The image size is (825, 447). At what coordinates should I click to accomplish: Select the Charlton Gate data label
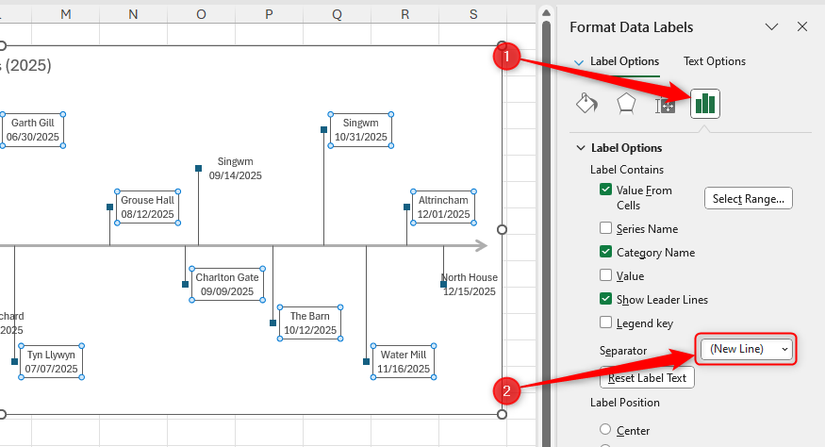pos(227,285)
